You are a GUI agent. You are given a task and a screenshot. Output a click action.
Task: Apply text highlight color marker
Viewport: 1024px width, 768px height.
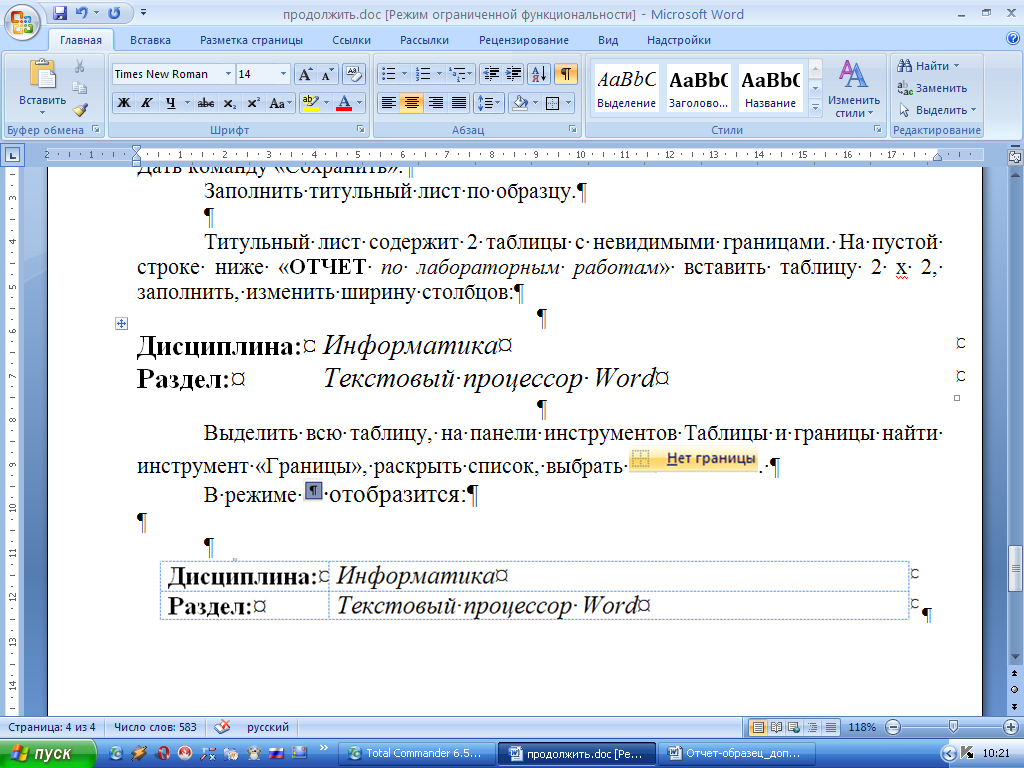click(x=310, y=103)
